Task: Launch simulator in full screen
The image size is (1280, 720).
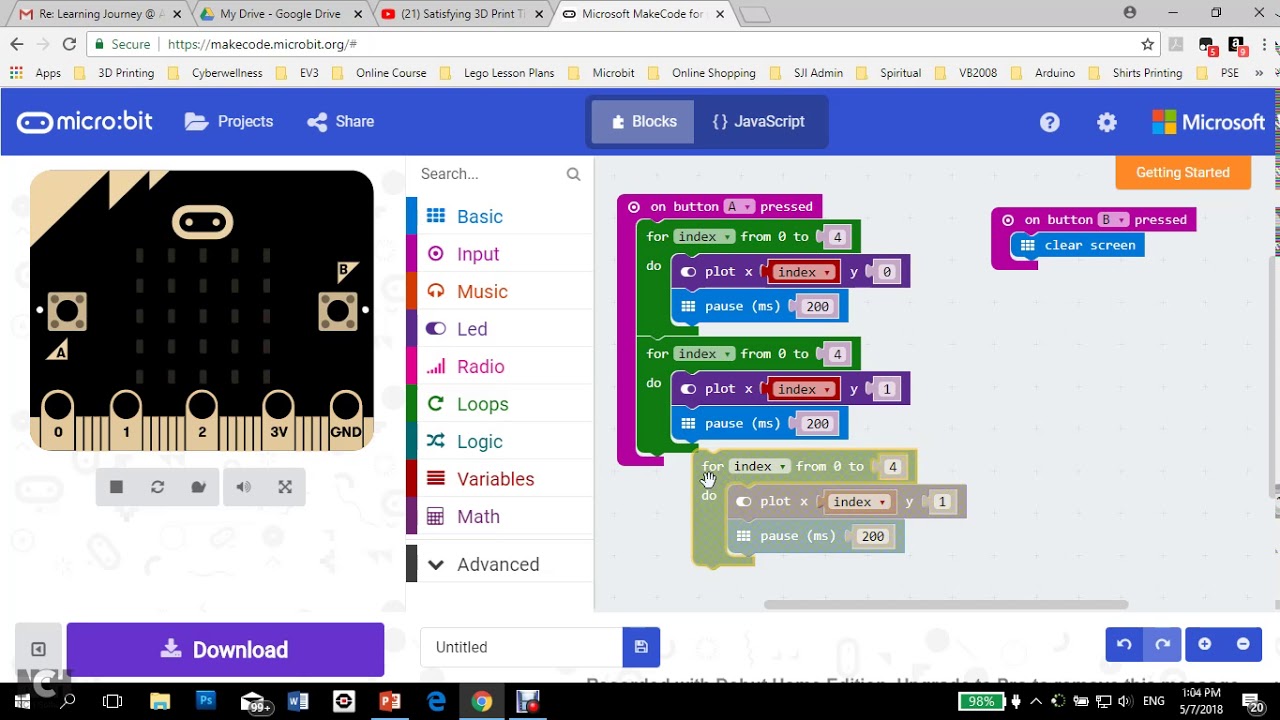Action: click(285, 487)
